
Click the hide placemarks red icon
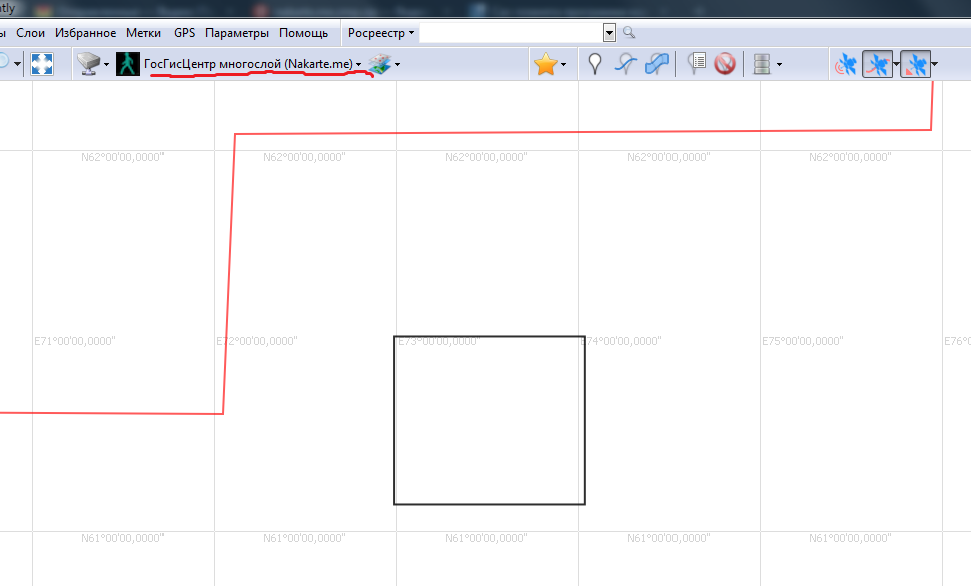(725, 64)
